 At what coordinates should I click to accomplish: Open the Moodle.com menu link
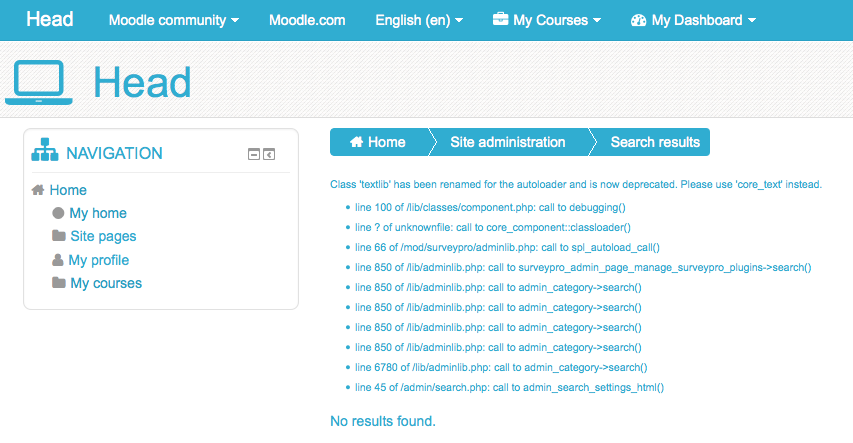click(x=307, y=20)
